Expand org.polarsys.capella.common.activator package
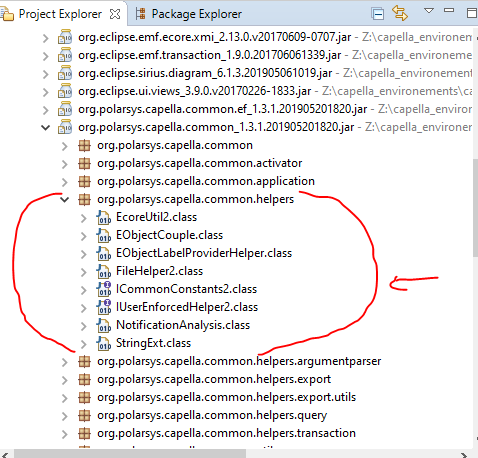478x458 pixels. (x=65, y=164)
